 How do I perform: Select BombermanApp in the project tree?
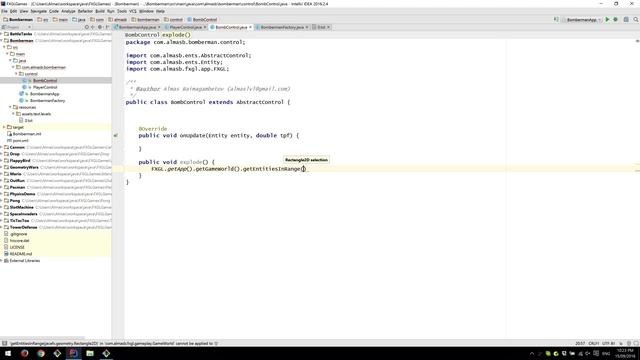tap(44, 94)
